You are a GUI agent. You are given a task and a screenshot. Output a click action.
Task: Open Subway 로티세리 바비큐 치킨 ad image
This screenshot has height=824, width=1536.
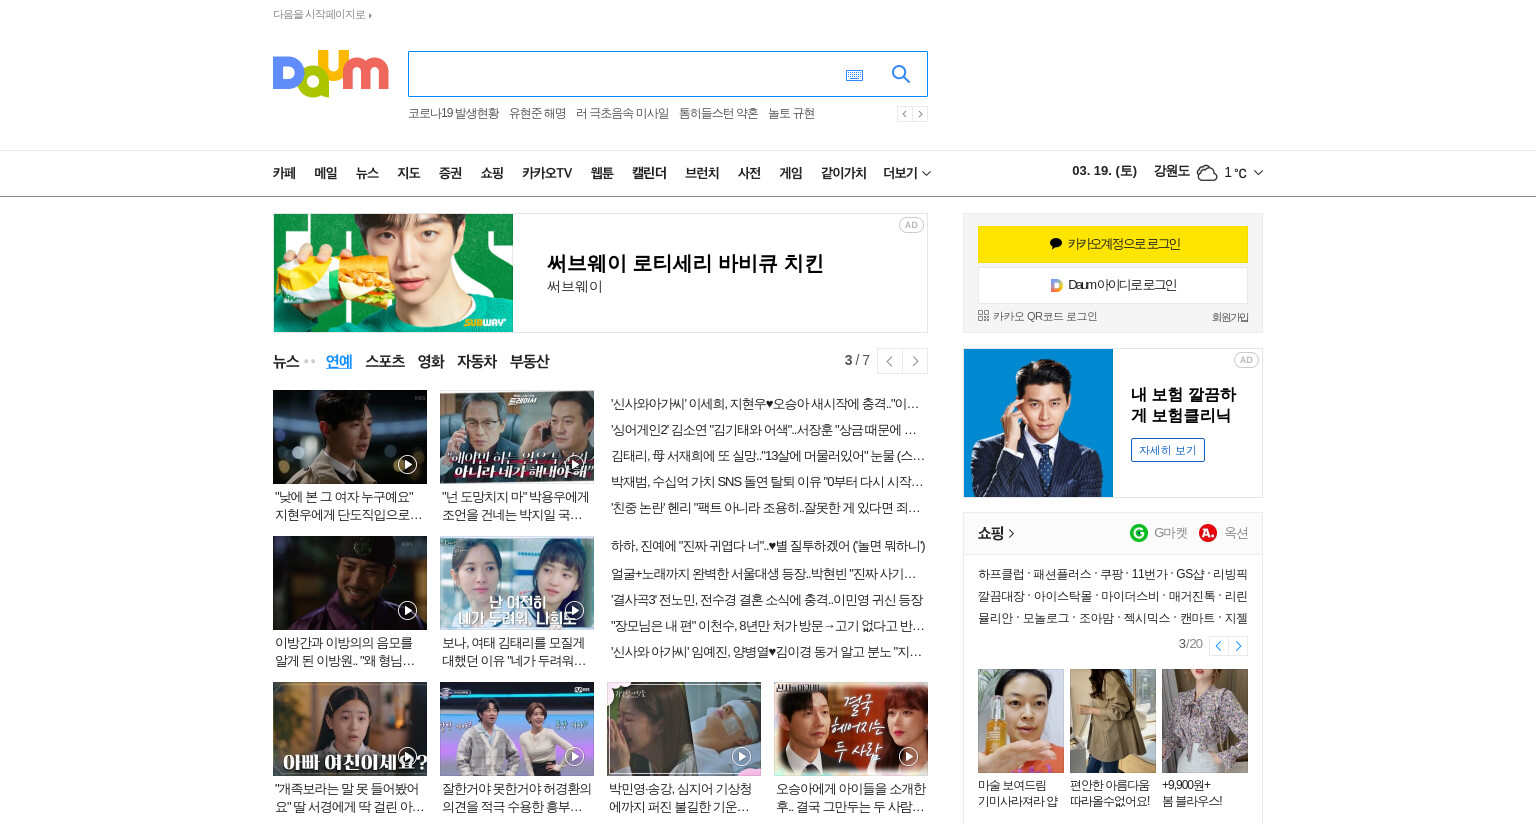click(393, 273)
